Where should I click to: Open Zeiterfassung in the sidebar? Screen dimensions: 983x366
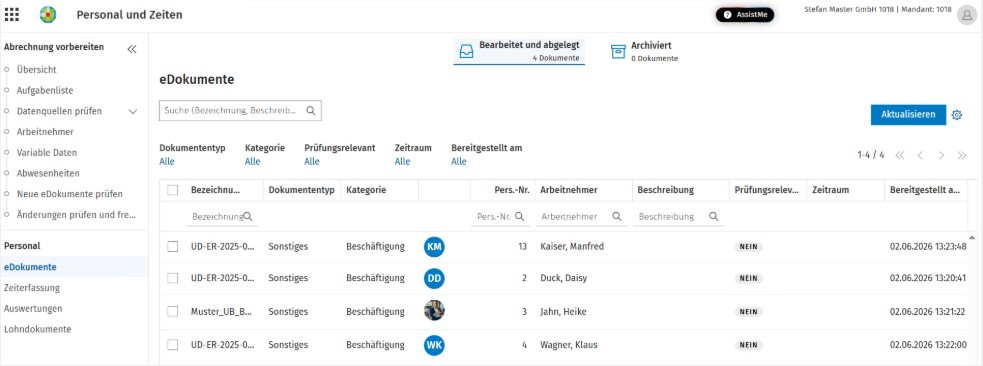(32, 288)
